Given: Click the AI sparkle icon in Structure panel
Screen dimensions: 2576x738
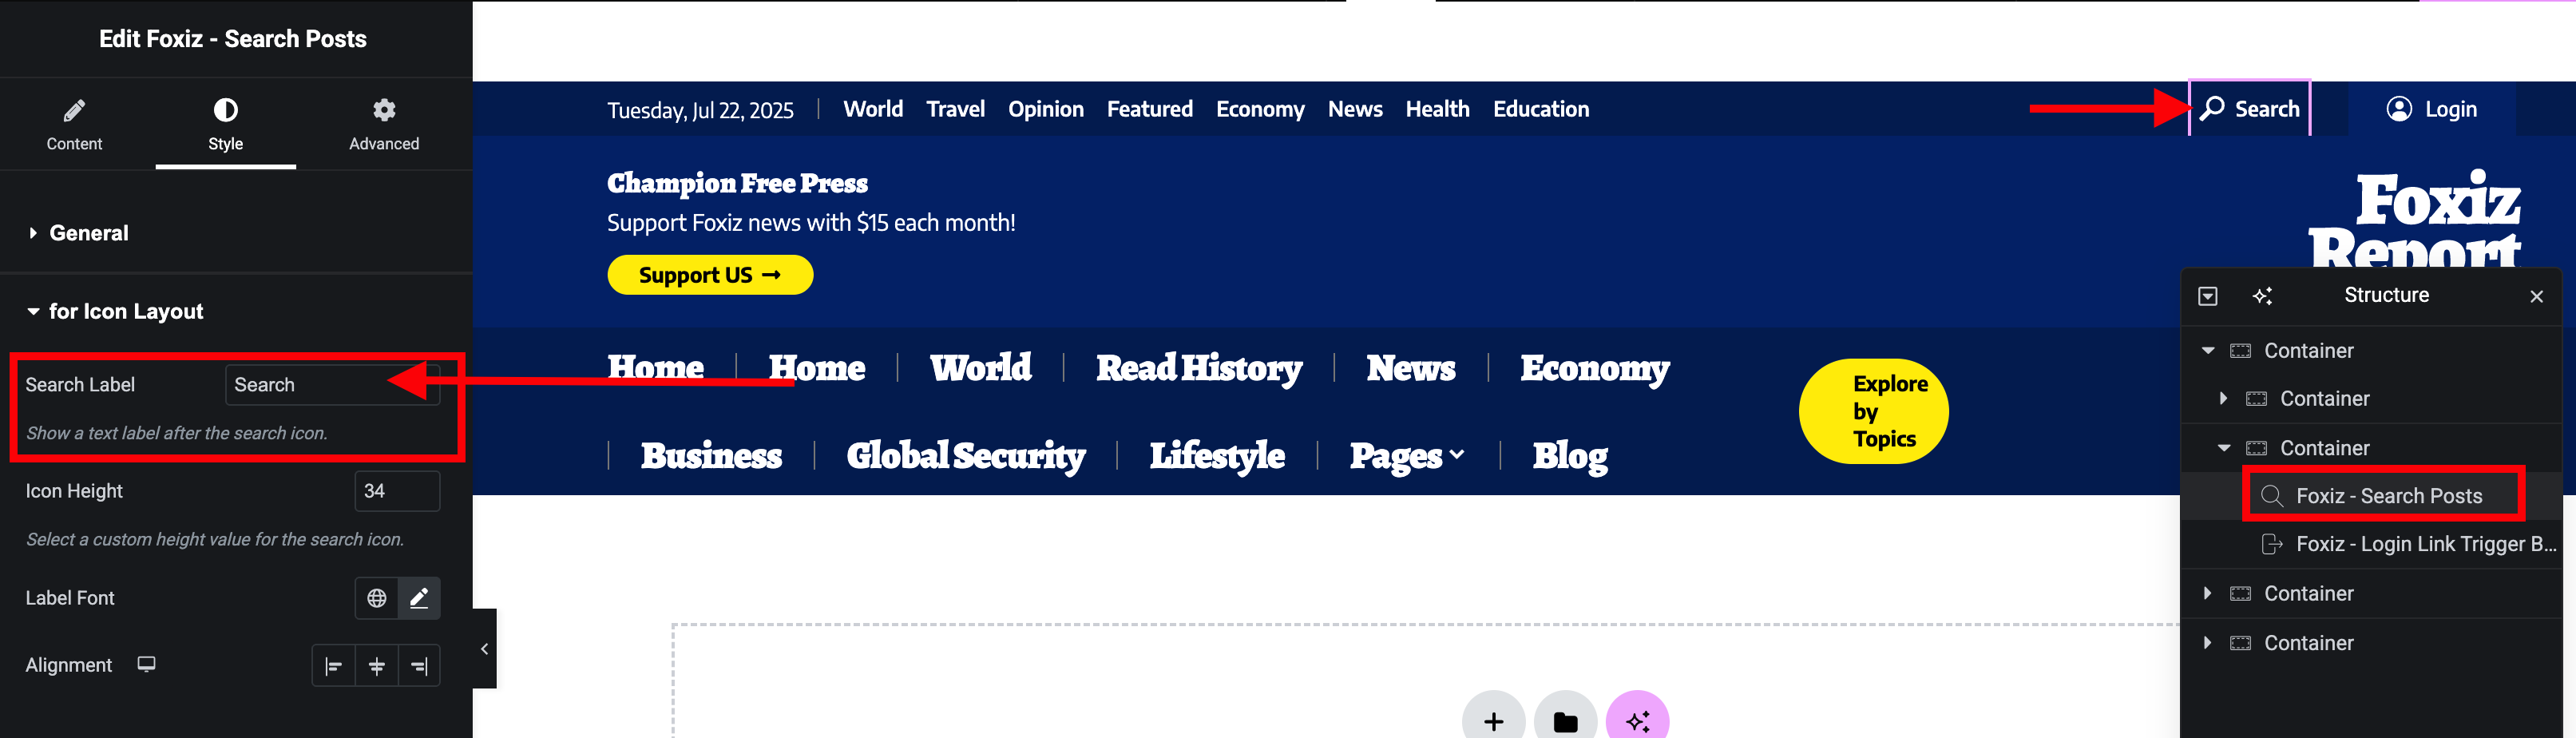Looking at the screenshot, I should (2262, 296).
